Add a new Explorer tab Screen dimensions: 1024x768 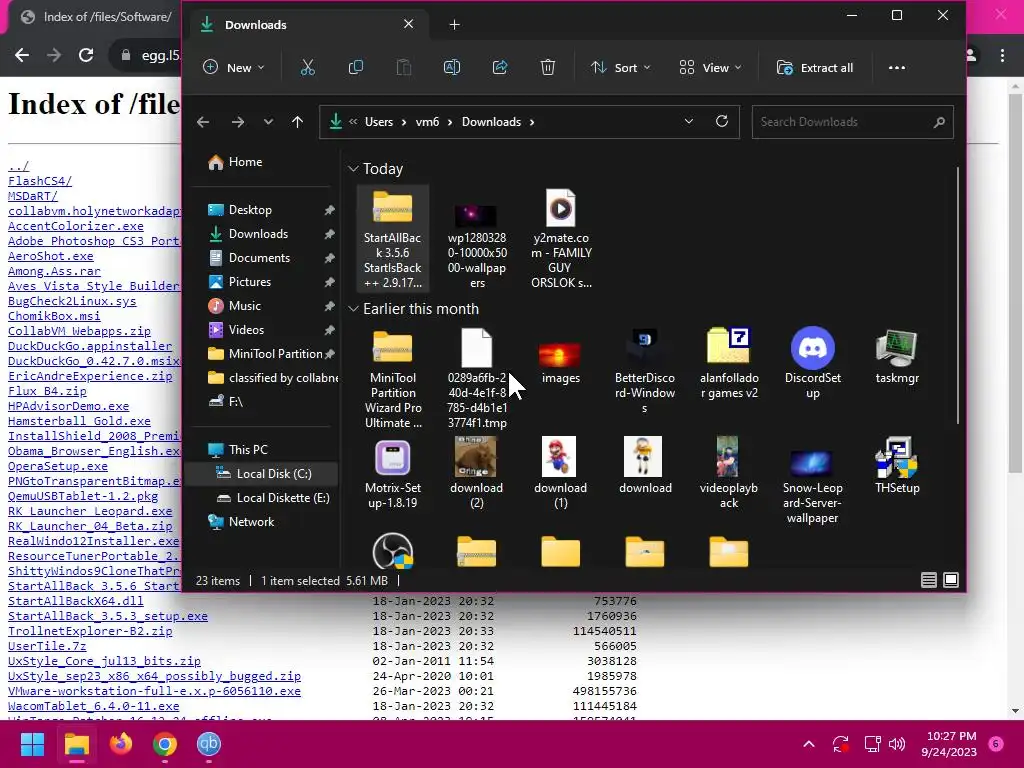point(455,25)
